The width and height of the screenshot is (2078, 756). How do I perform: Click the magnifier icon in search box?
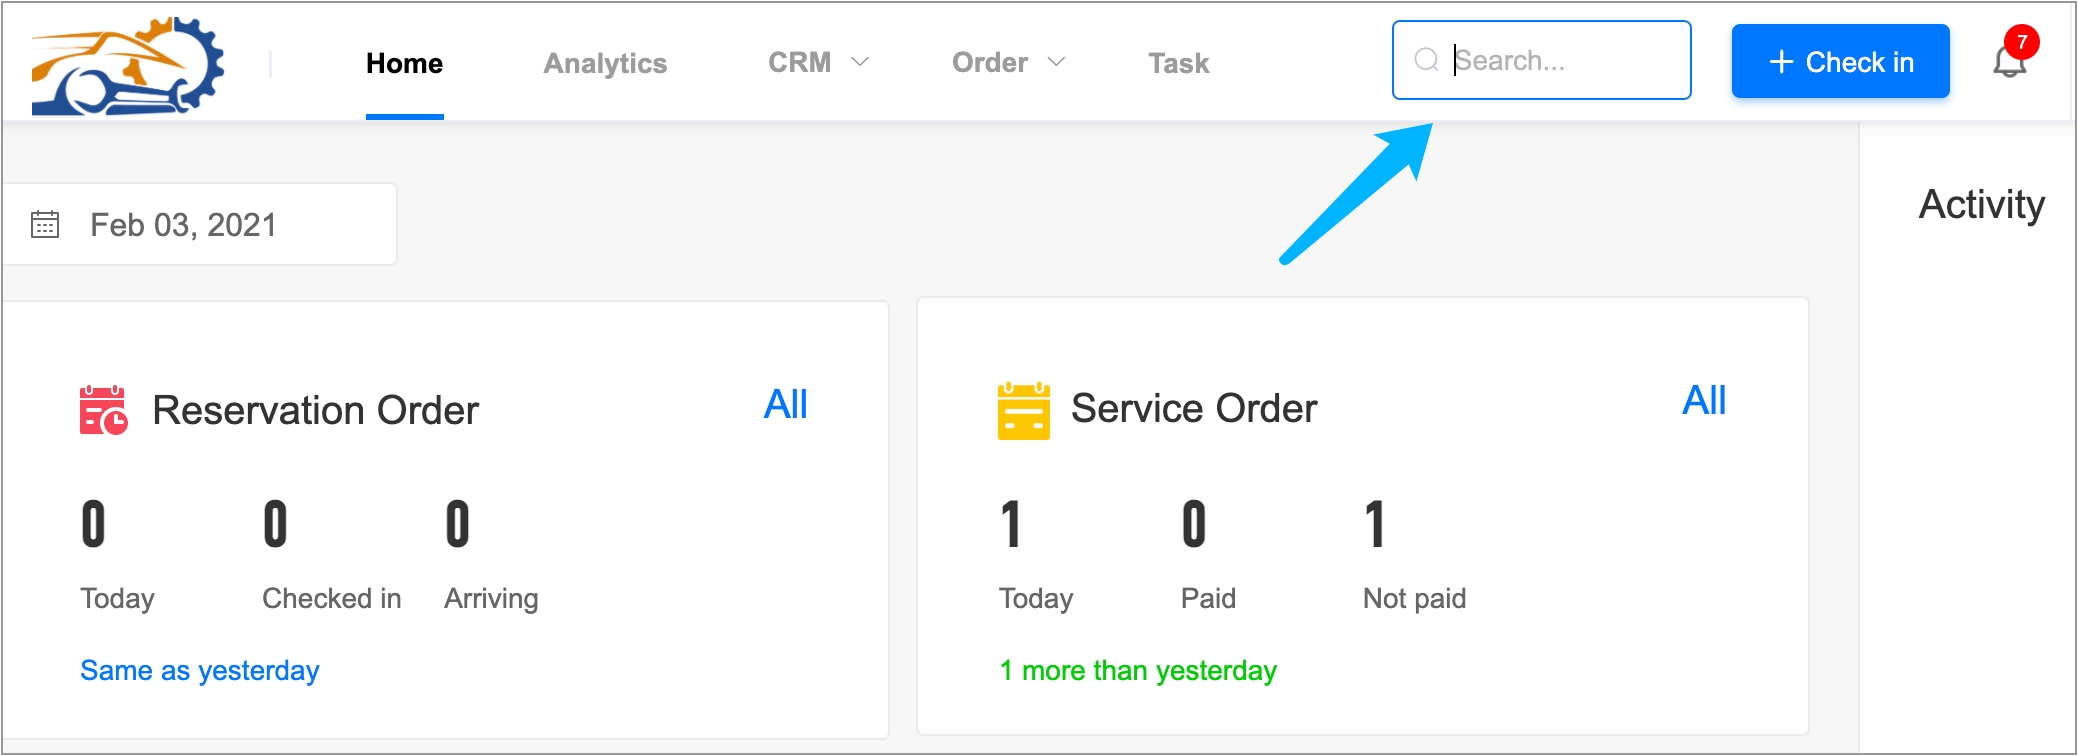tap(1426, 60)
